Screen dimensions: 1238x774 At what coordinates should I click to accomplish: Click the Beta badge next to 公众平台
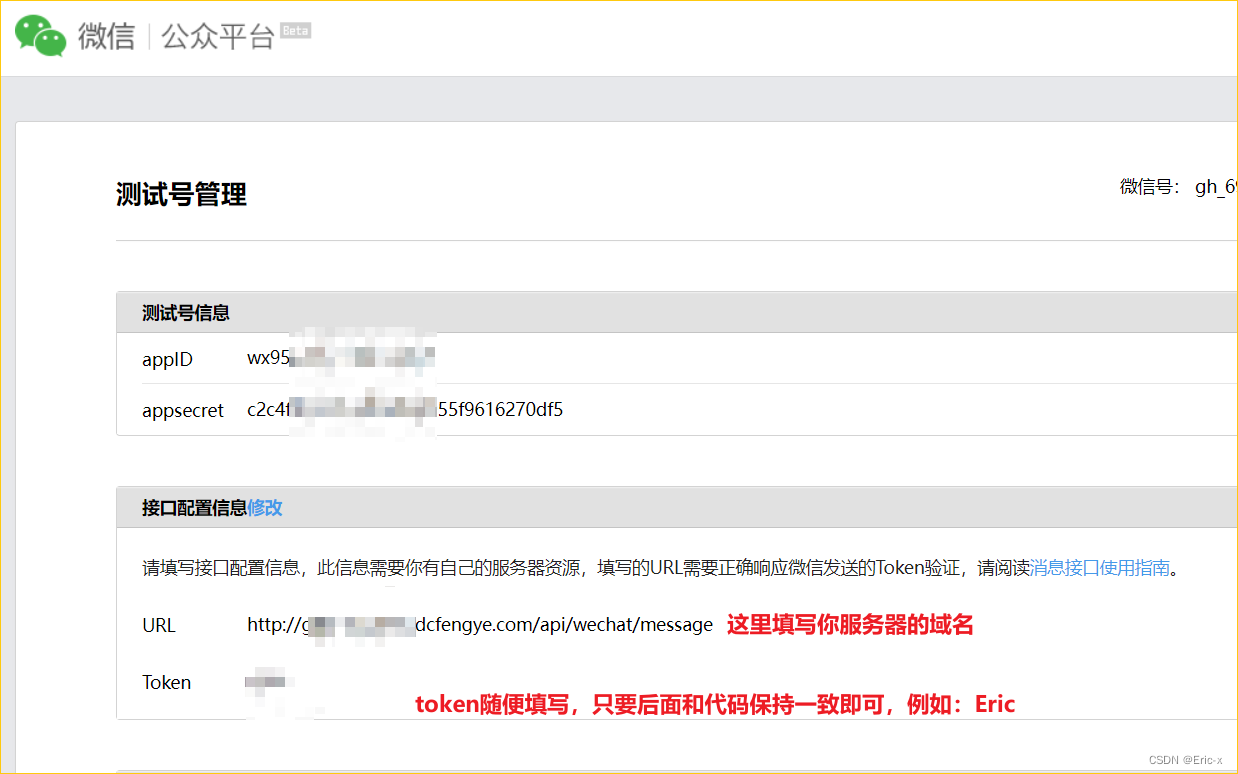pyautogui.click(x=295, y=30)
